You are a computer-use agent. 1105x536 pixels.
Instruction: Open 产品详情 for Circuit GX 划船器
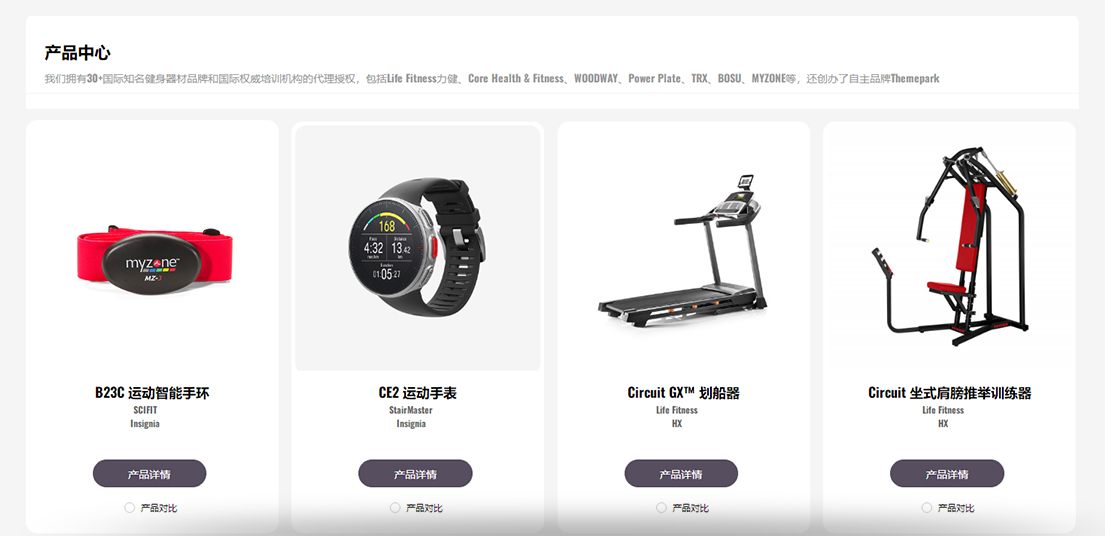(681, 473)
